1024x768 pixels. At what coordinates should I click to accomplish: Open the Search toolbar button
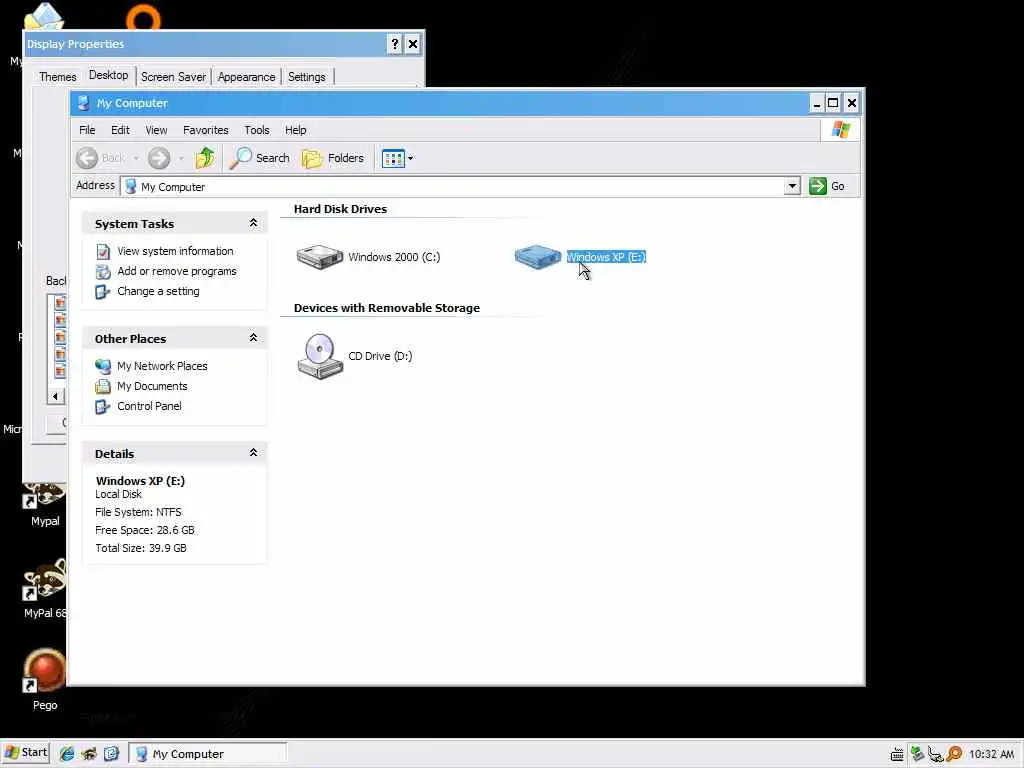pos(260,158)
